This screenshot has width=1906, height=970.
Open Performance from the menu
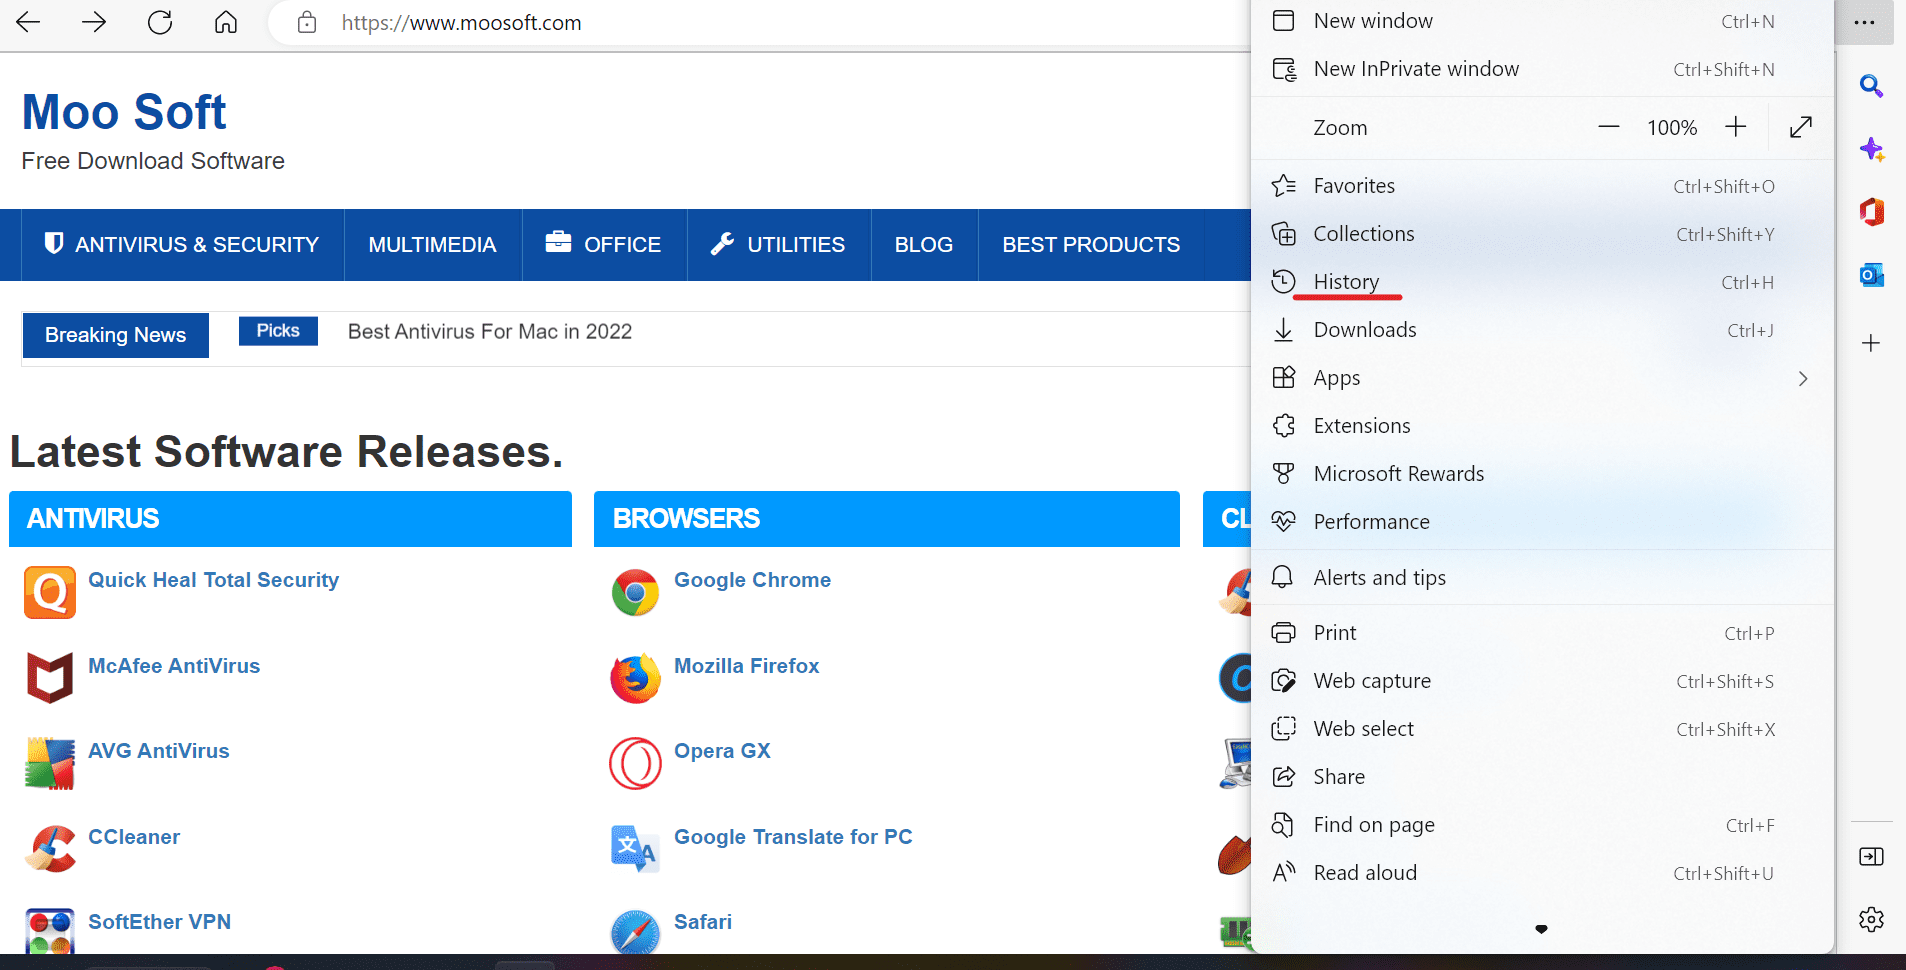1542,522
